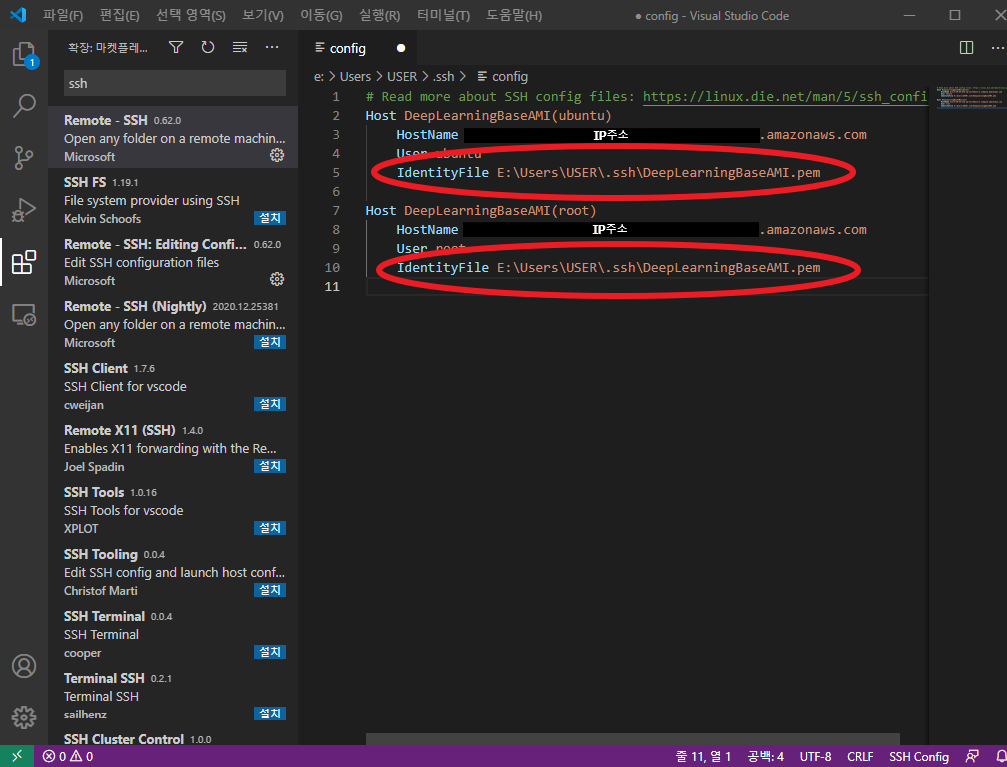Open the 편집(E) menu
Screen dimensions: 1007x767
coord(119,15)
